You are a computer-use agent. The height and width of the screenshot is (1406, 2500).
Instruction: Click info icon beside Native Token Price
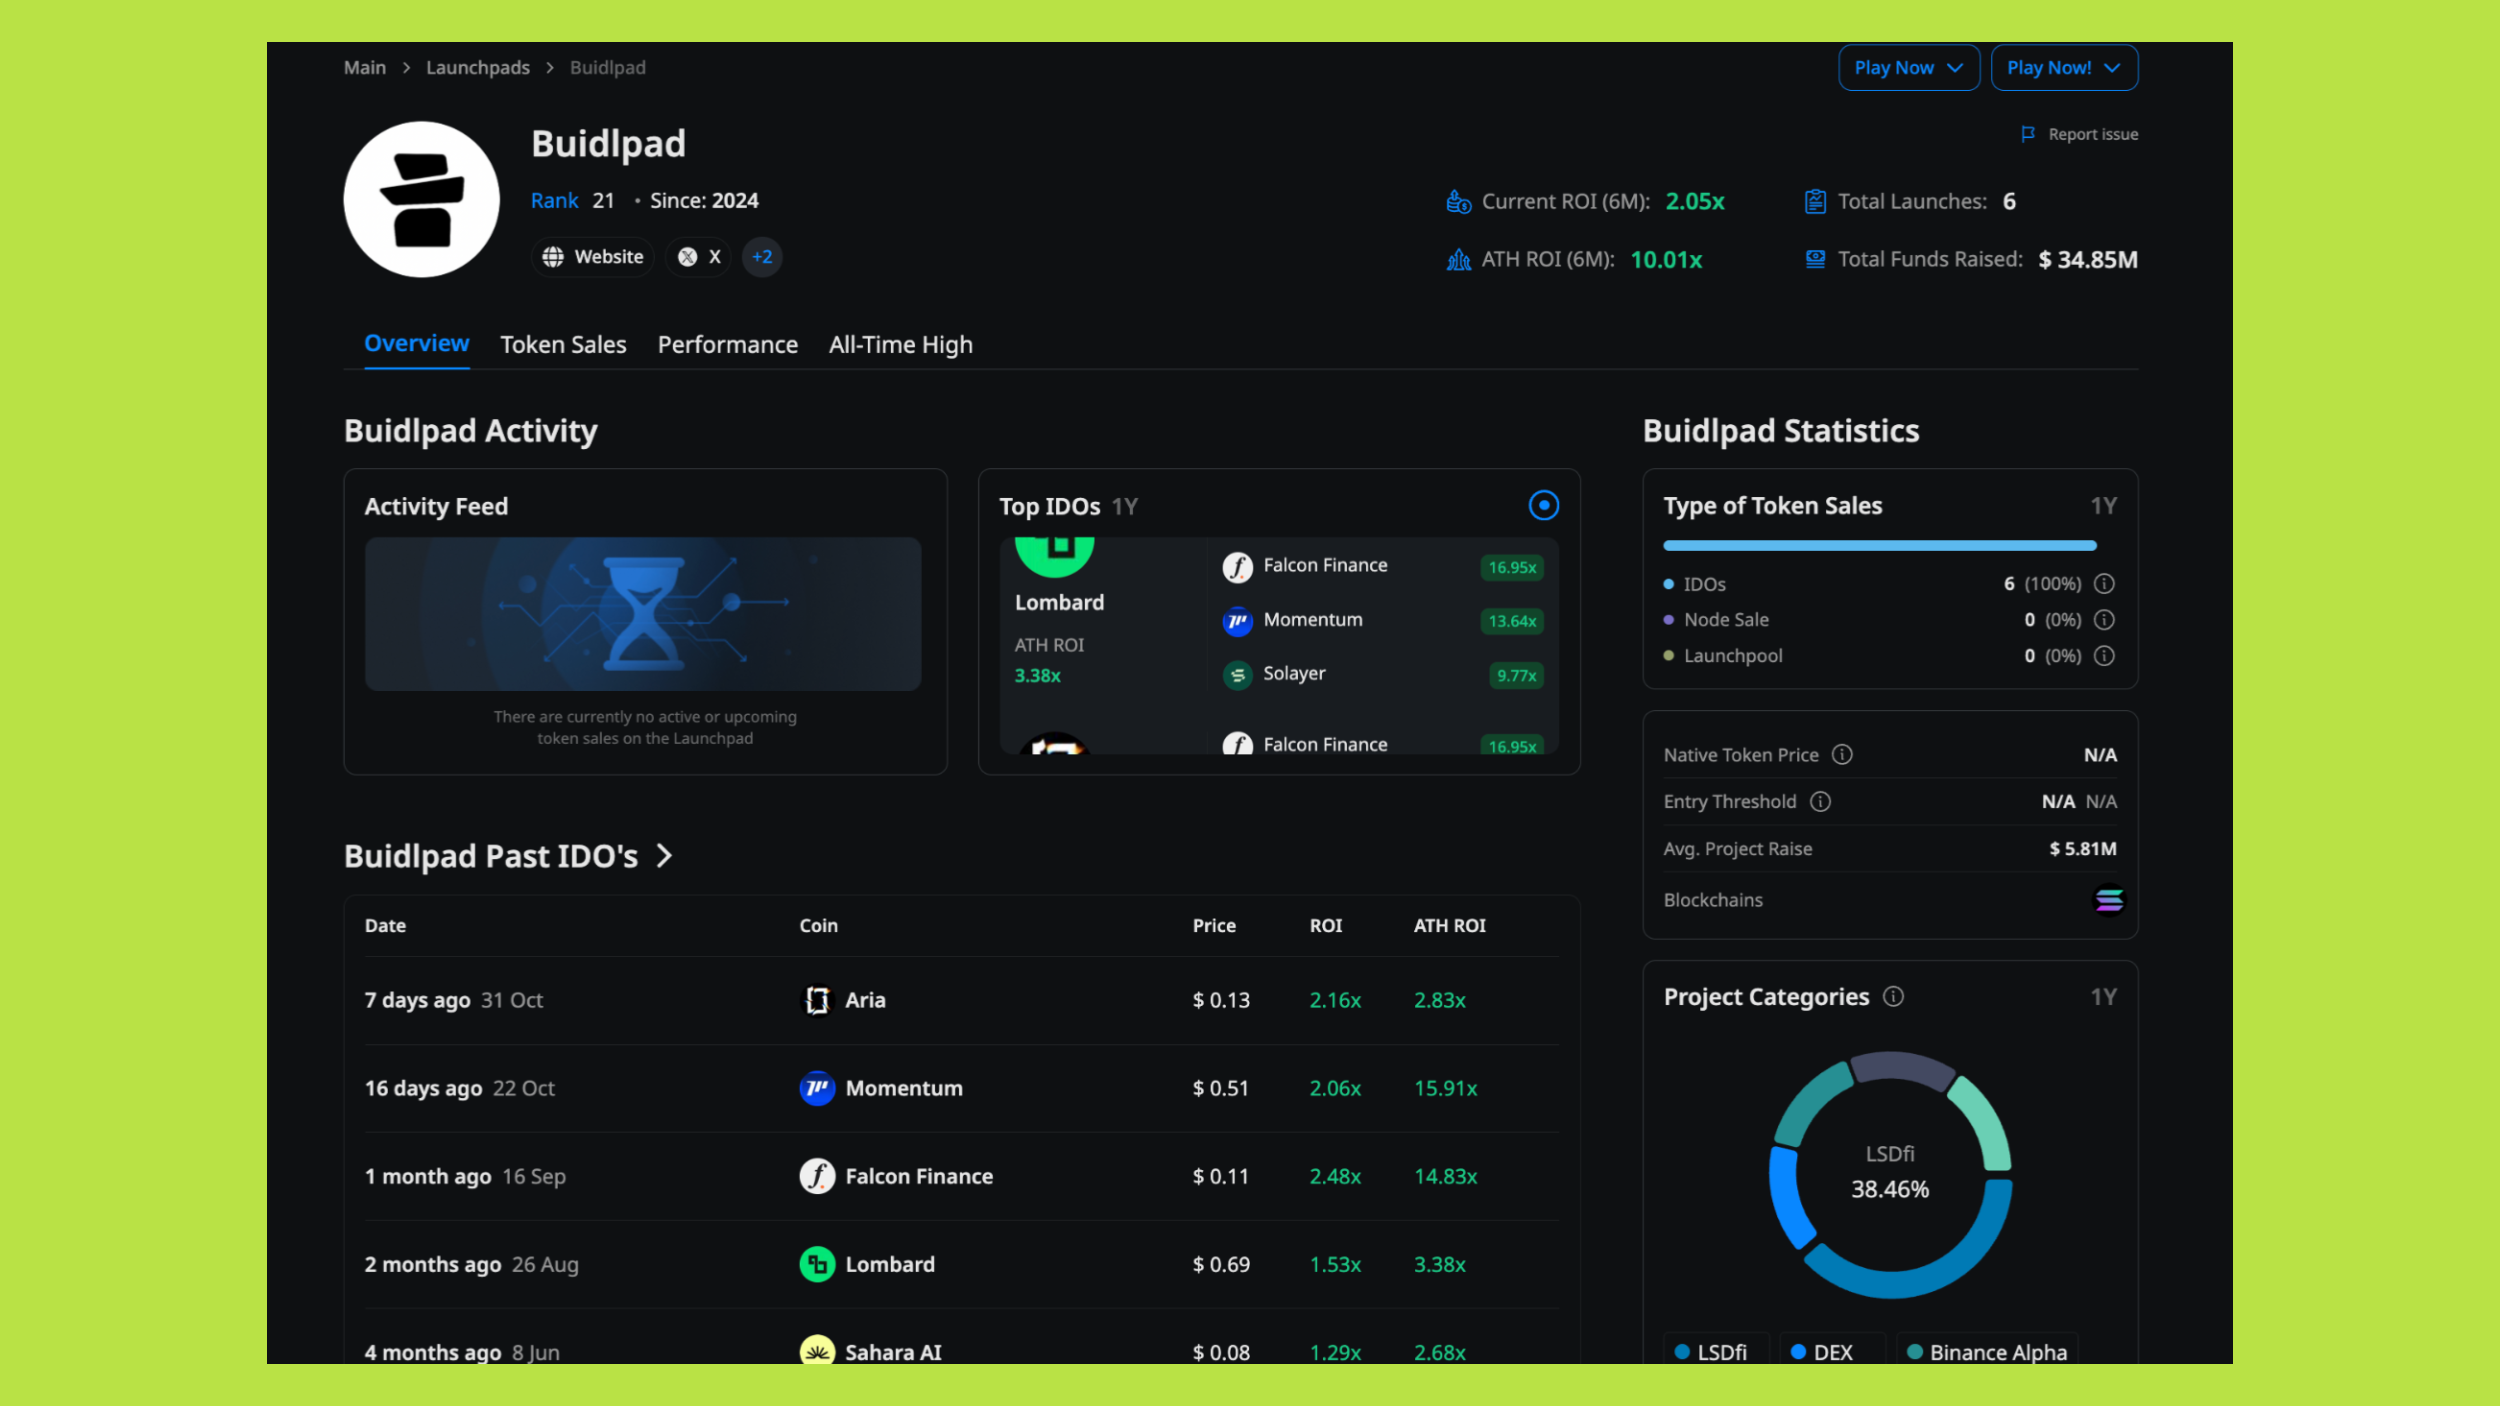pos(1842,755)
